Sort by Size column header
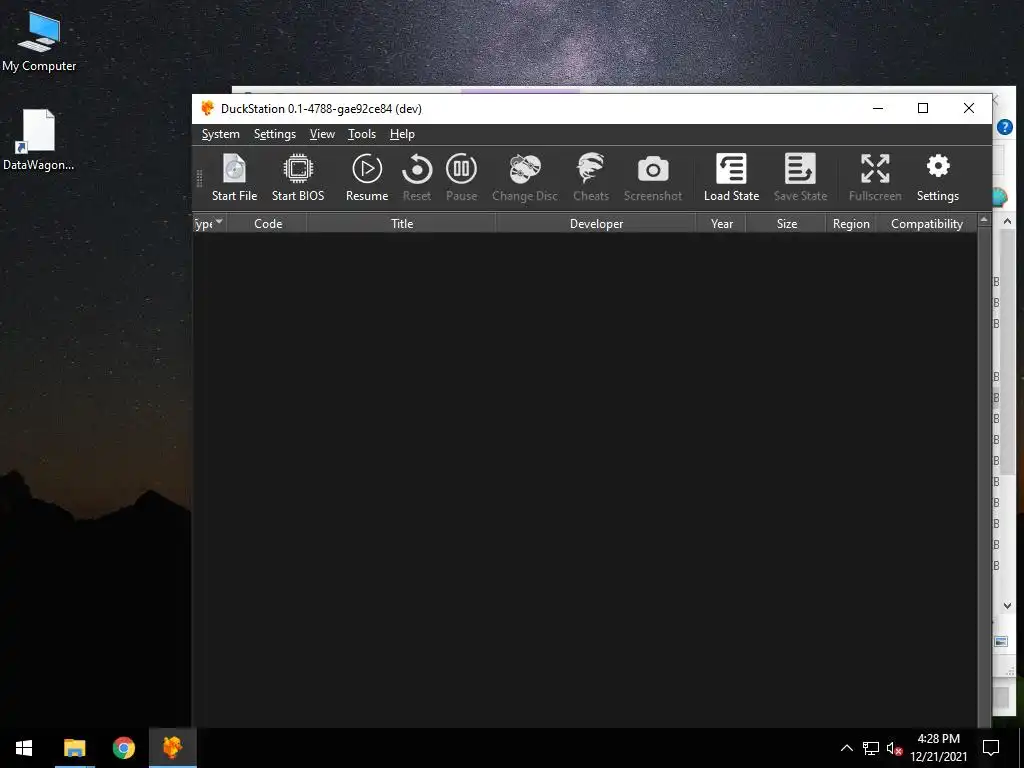1024x768 pixels. tap(786, 223)
